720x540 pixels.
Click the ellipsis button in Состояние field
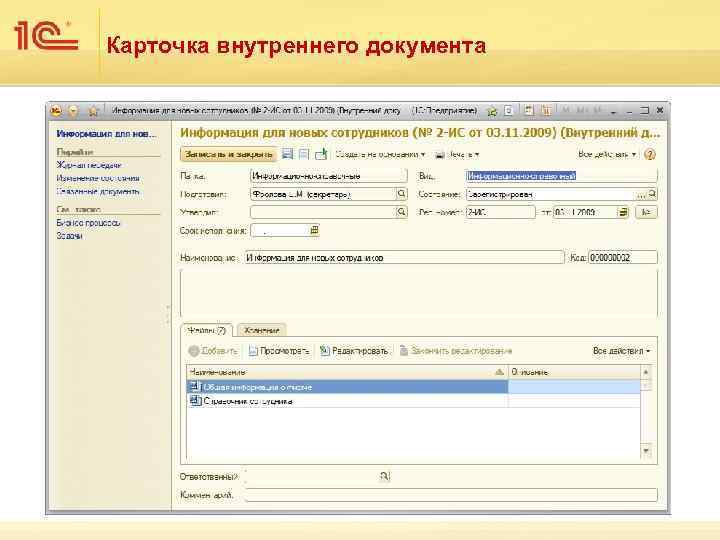[641, 195]
